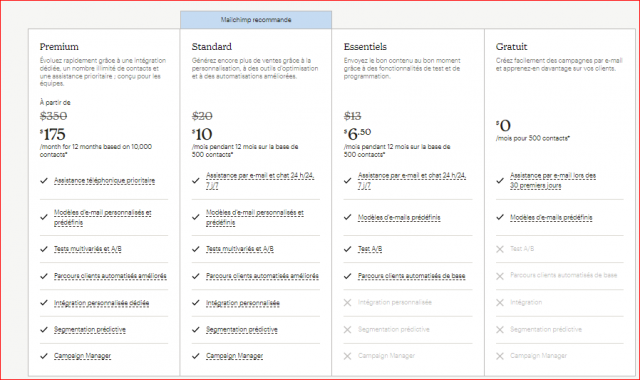Select the Standard plan heading
Viewport: 640px width, 380px height.
(x=212, y=47)
